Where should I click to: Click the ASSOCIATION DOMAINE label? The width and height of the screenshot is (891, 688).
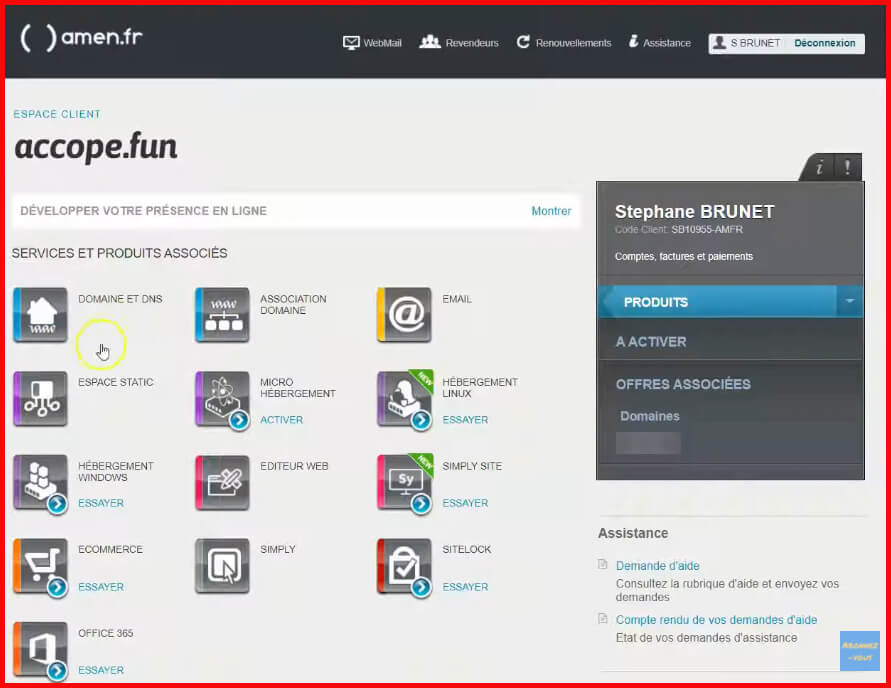293,305
